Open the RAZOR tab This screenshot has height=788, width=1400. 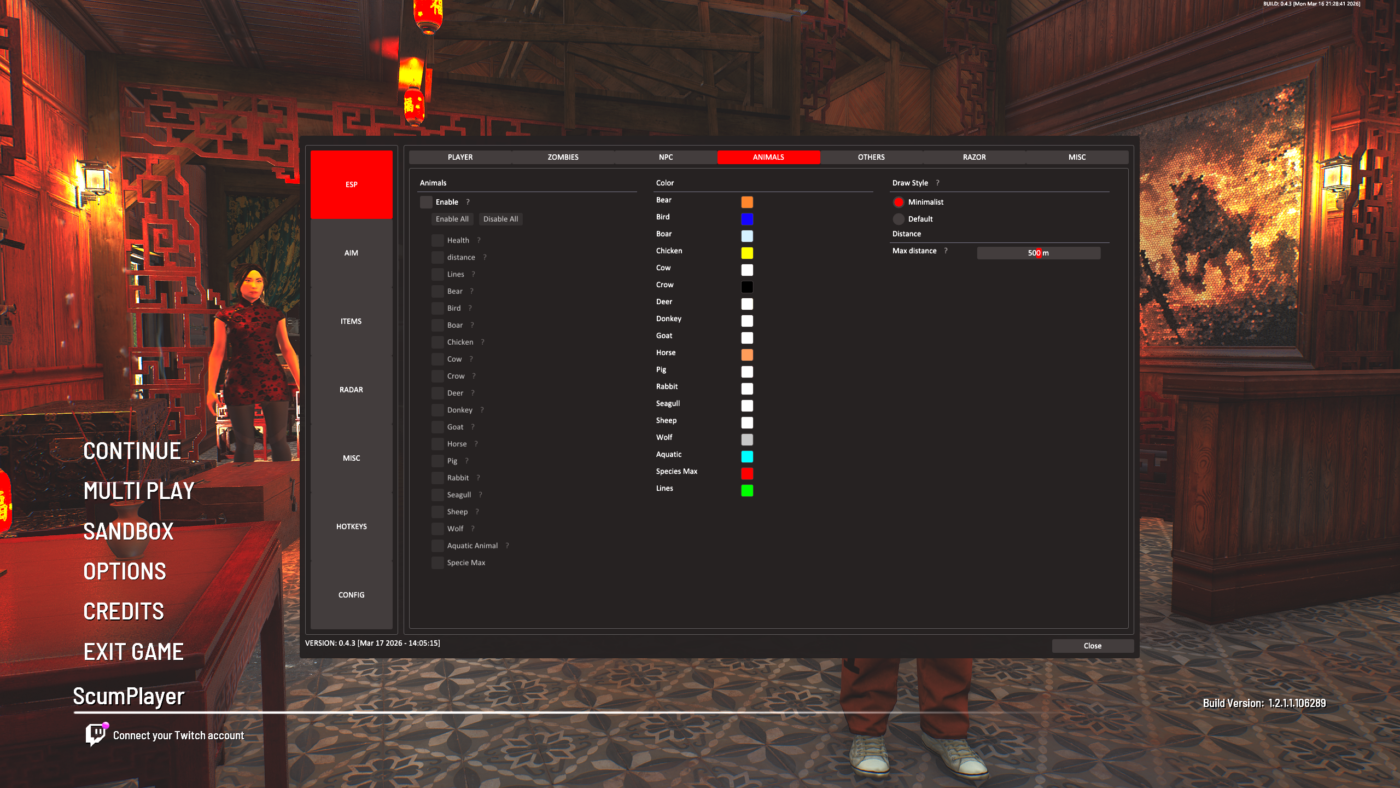[974, 157]
